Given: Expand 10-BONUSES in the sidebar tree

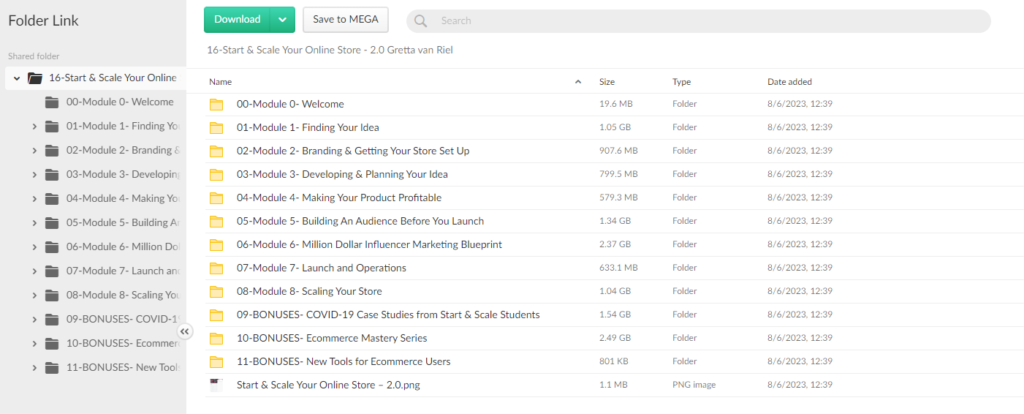Looking at the screenshot, I should [34, 343].
